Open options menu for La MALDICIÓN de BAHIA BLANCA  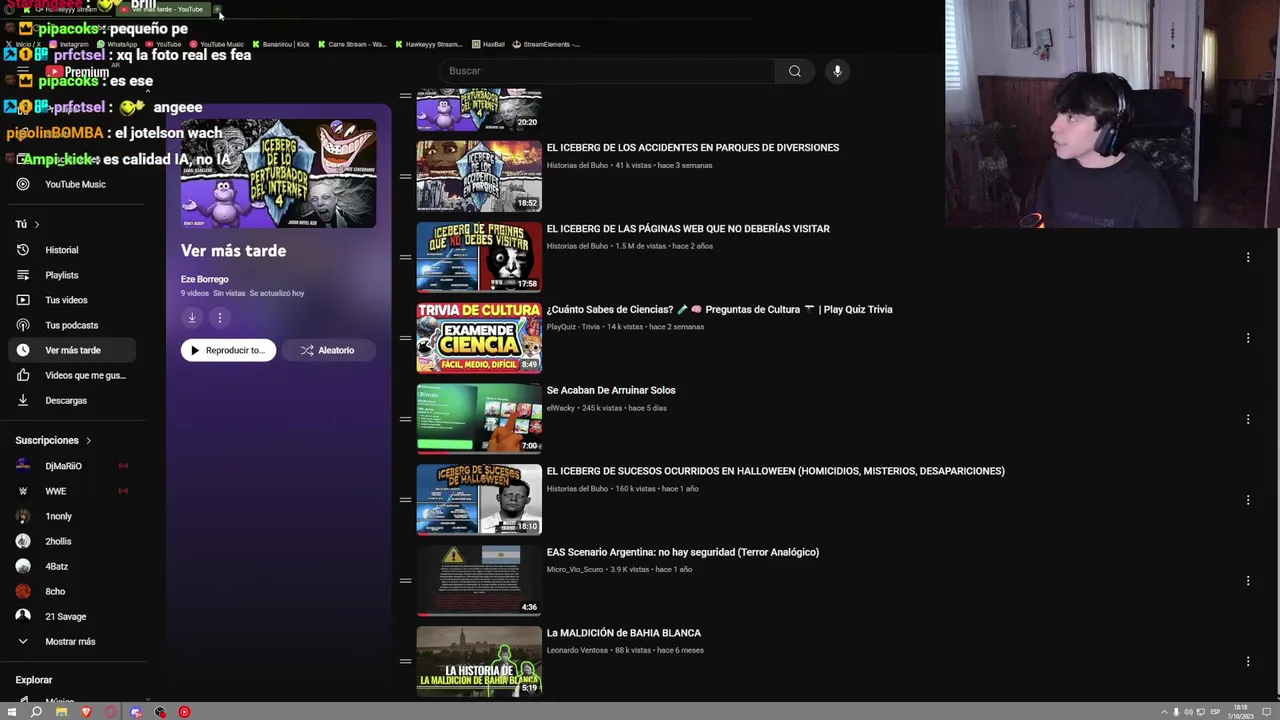coord(1248,661)
